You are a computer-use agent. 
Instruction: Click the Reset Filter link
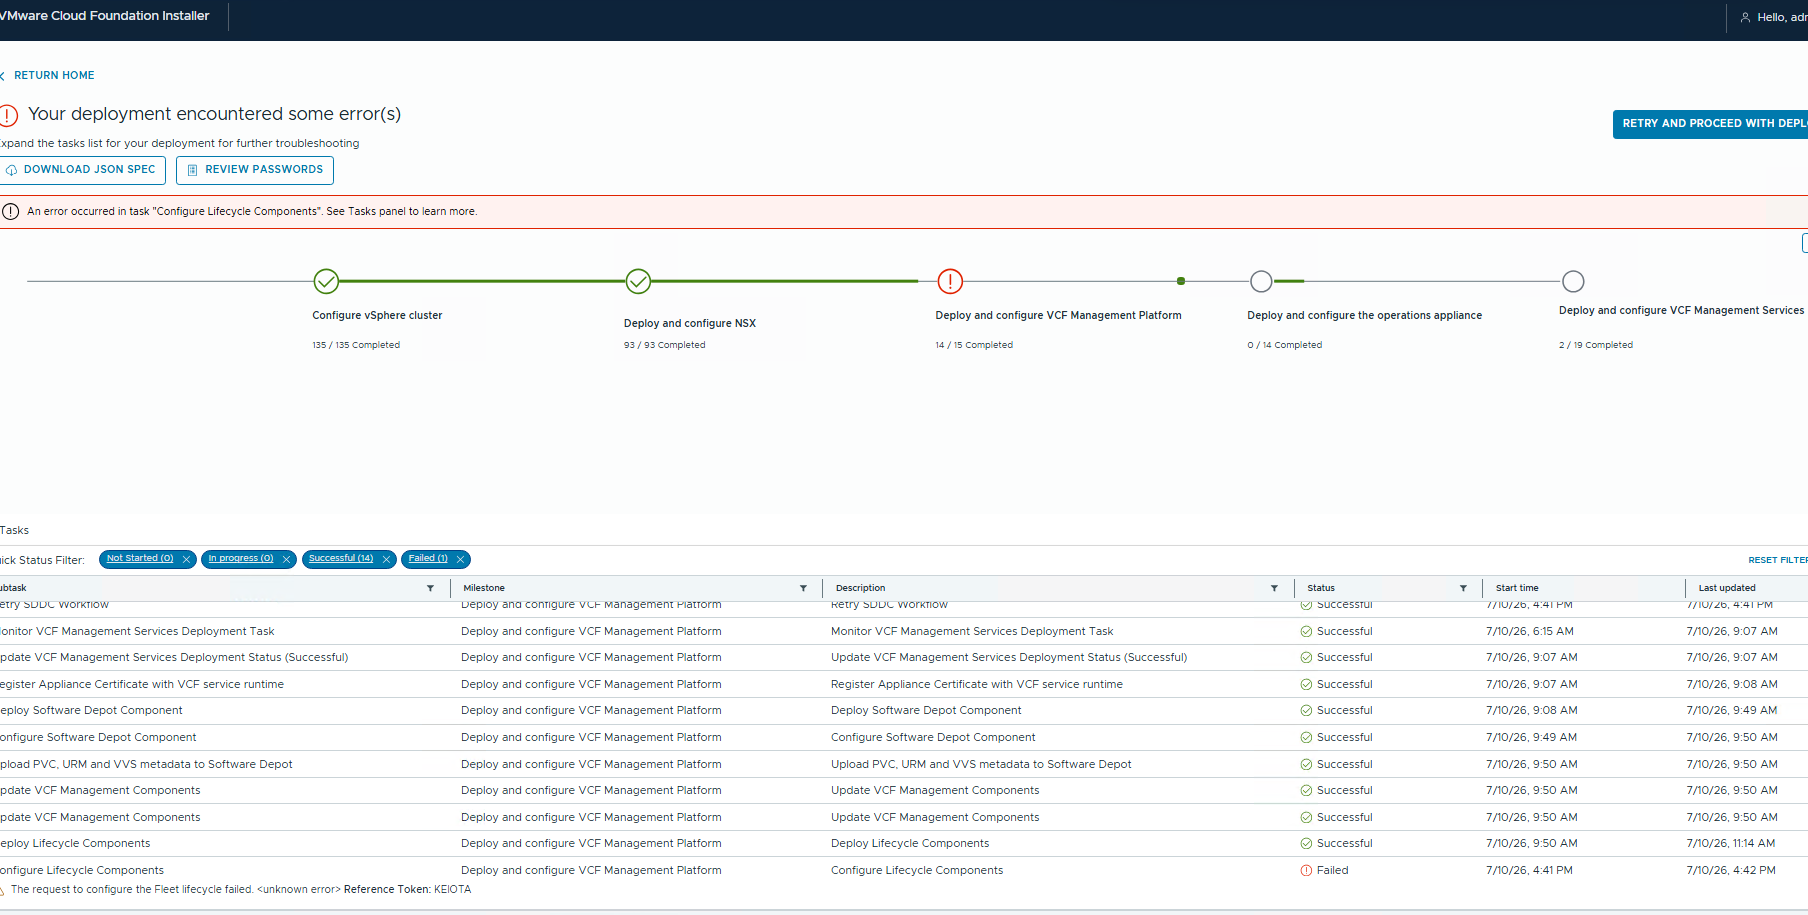click(1778, 560)
